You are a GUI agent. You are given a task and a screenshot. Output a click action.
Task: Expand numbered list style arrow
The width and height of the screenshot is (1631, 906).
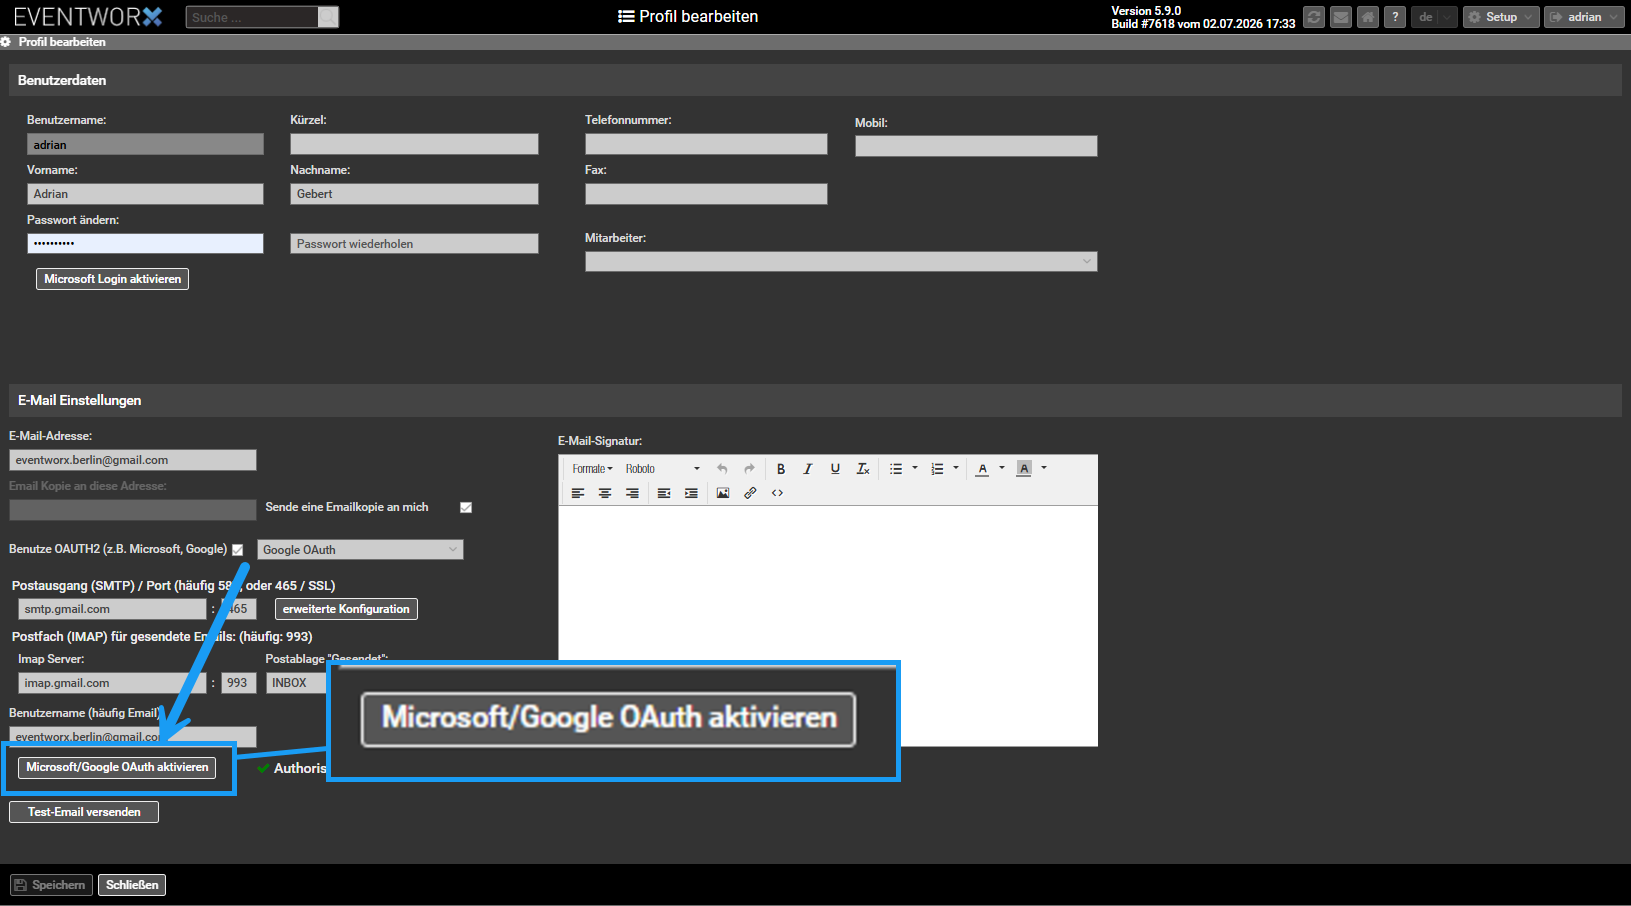(956, 468)
